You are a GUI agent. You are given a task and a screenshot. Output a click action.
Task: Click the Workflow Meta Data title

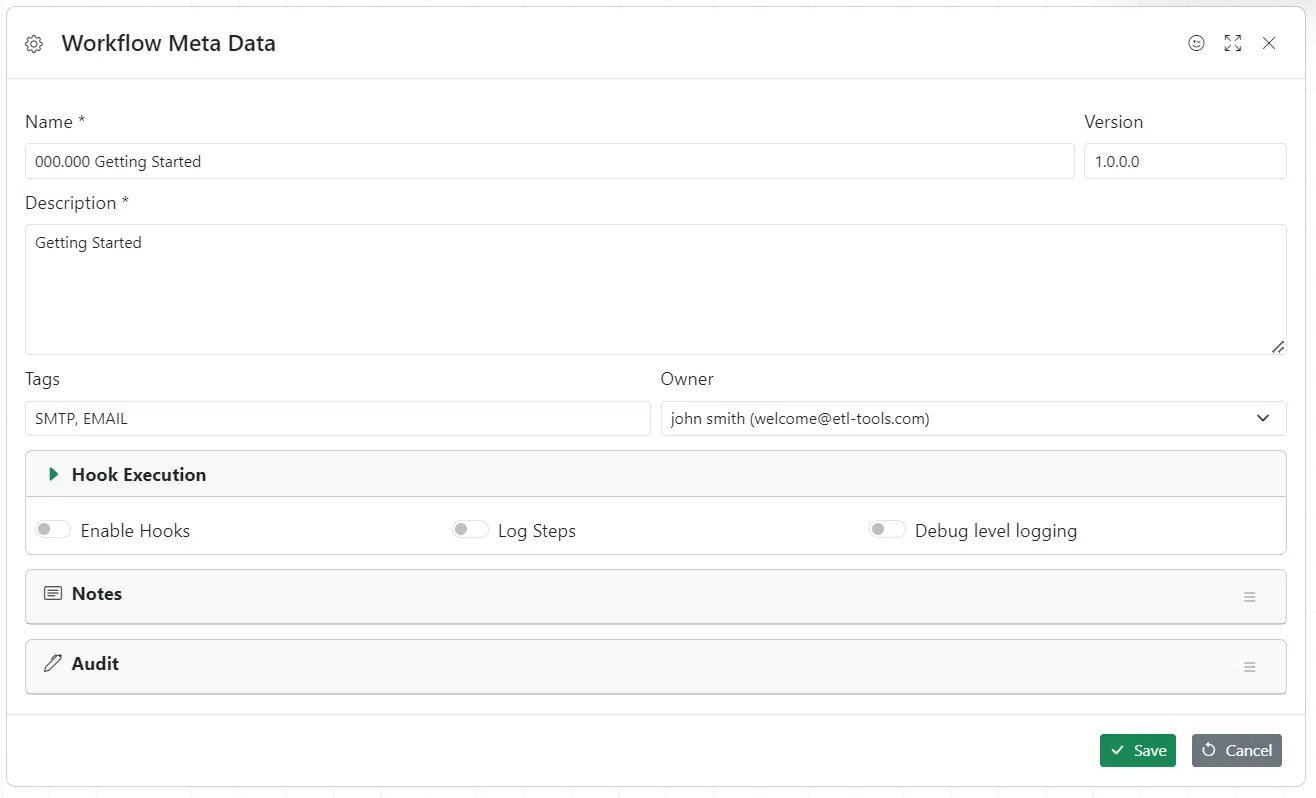point(168,43)
